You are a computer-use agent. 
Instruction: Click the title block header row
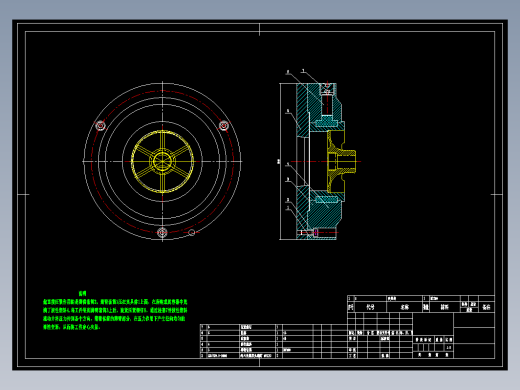click(x=421, y=307)
